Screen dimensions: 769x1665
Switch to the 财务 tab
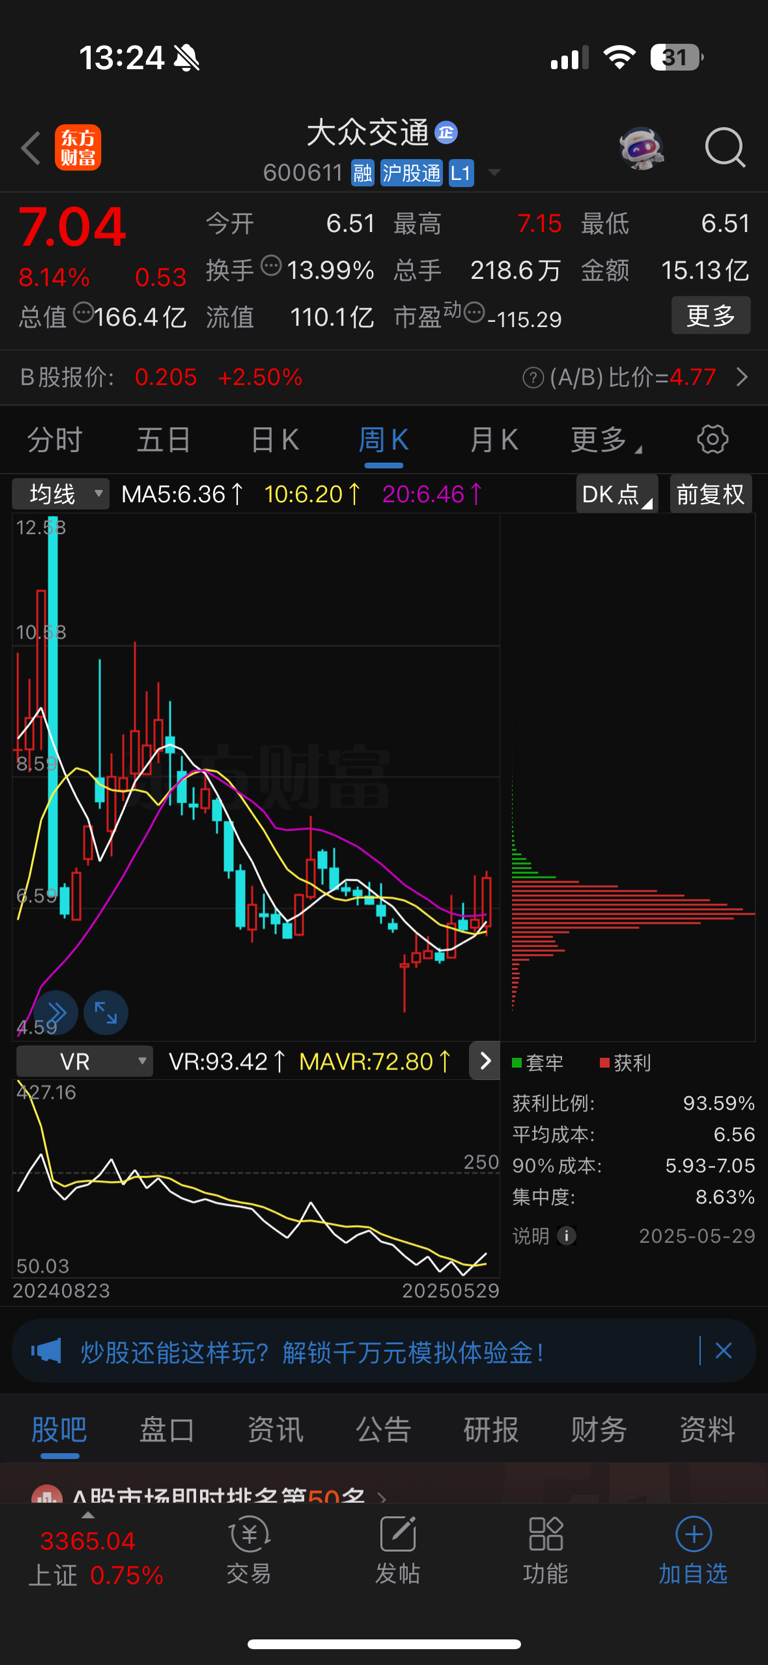(599, 1430)
